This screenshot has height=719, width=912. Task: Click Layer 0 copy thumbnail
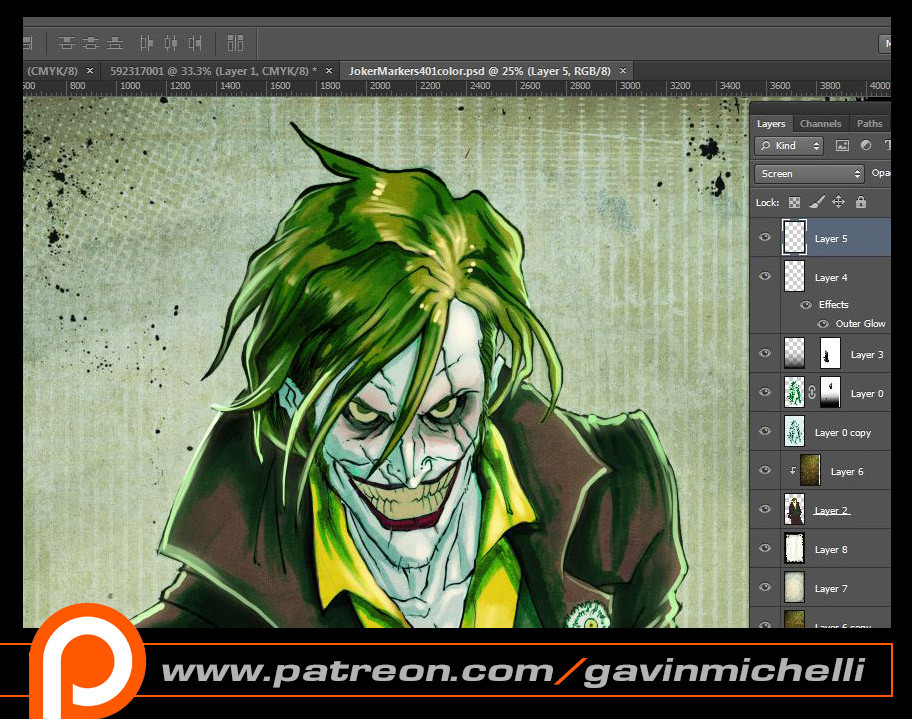click(795, 431)
